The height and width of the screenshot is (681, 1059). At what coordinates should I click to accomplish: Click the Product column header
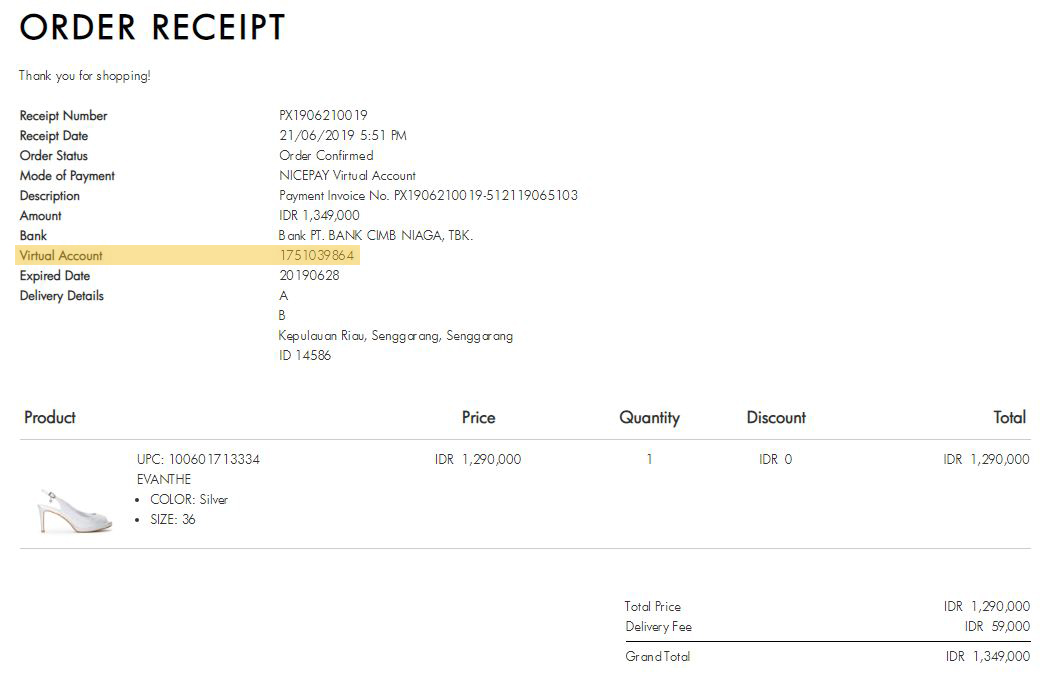point(50,418)
